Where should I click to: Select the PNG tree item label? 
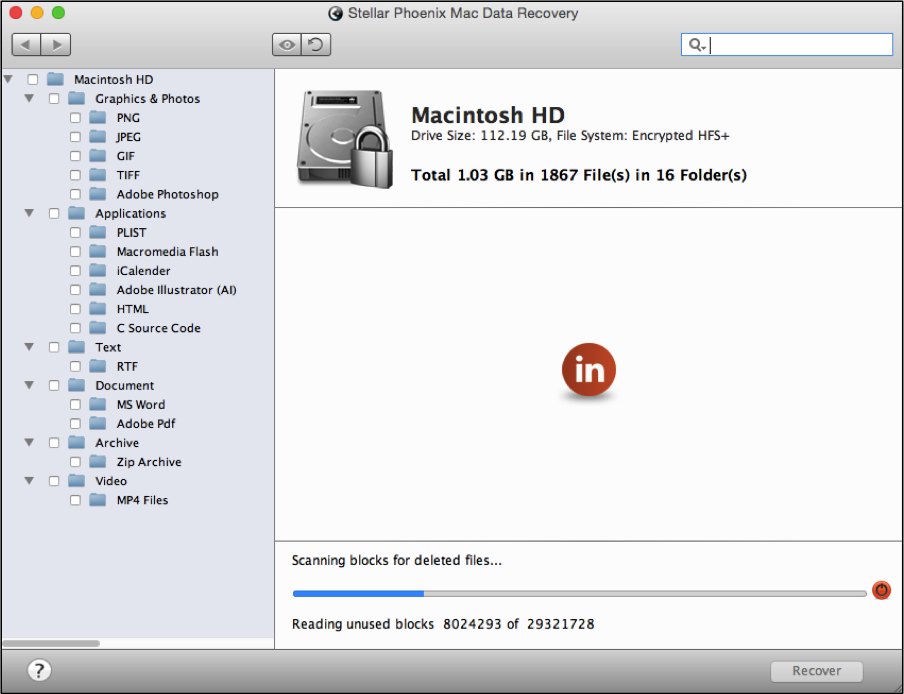coord(128,118)
